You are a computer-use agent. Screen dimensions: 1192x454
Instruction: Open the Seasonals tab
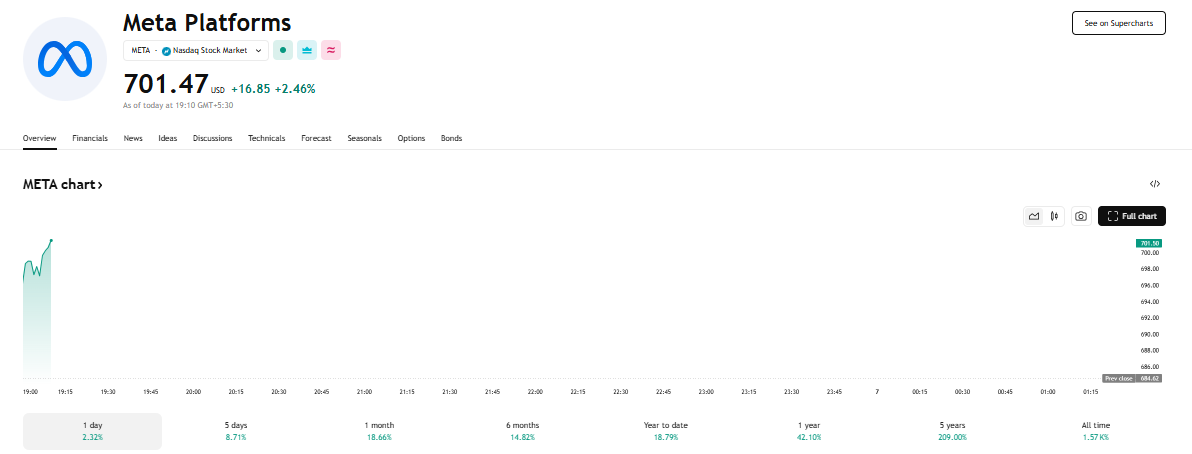click(x=364, y=138)
